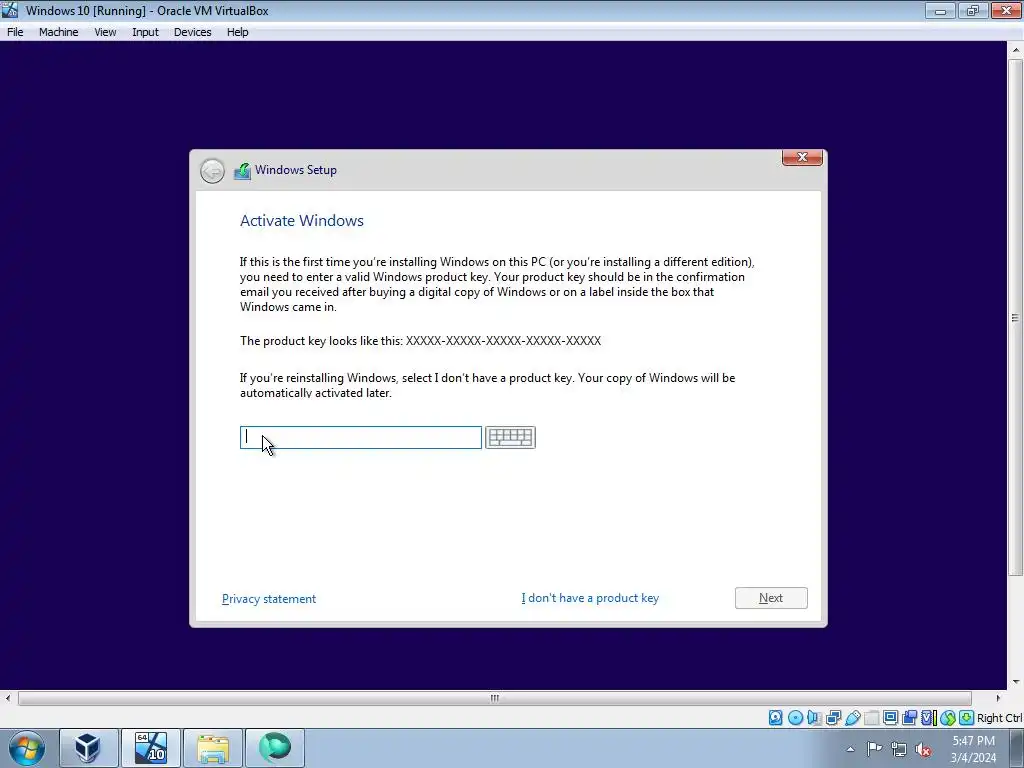Show hidden tray icons arrow
Screen dimensions: 1024x768
click(x=850, y=749)
